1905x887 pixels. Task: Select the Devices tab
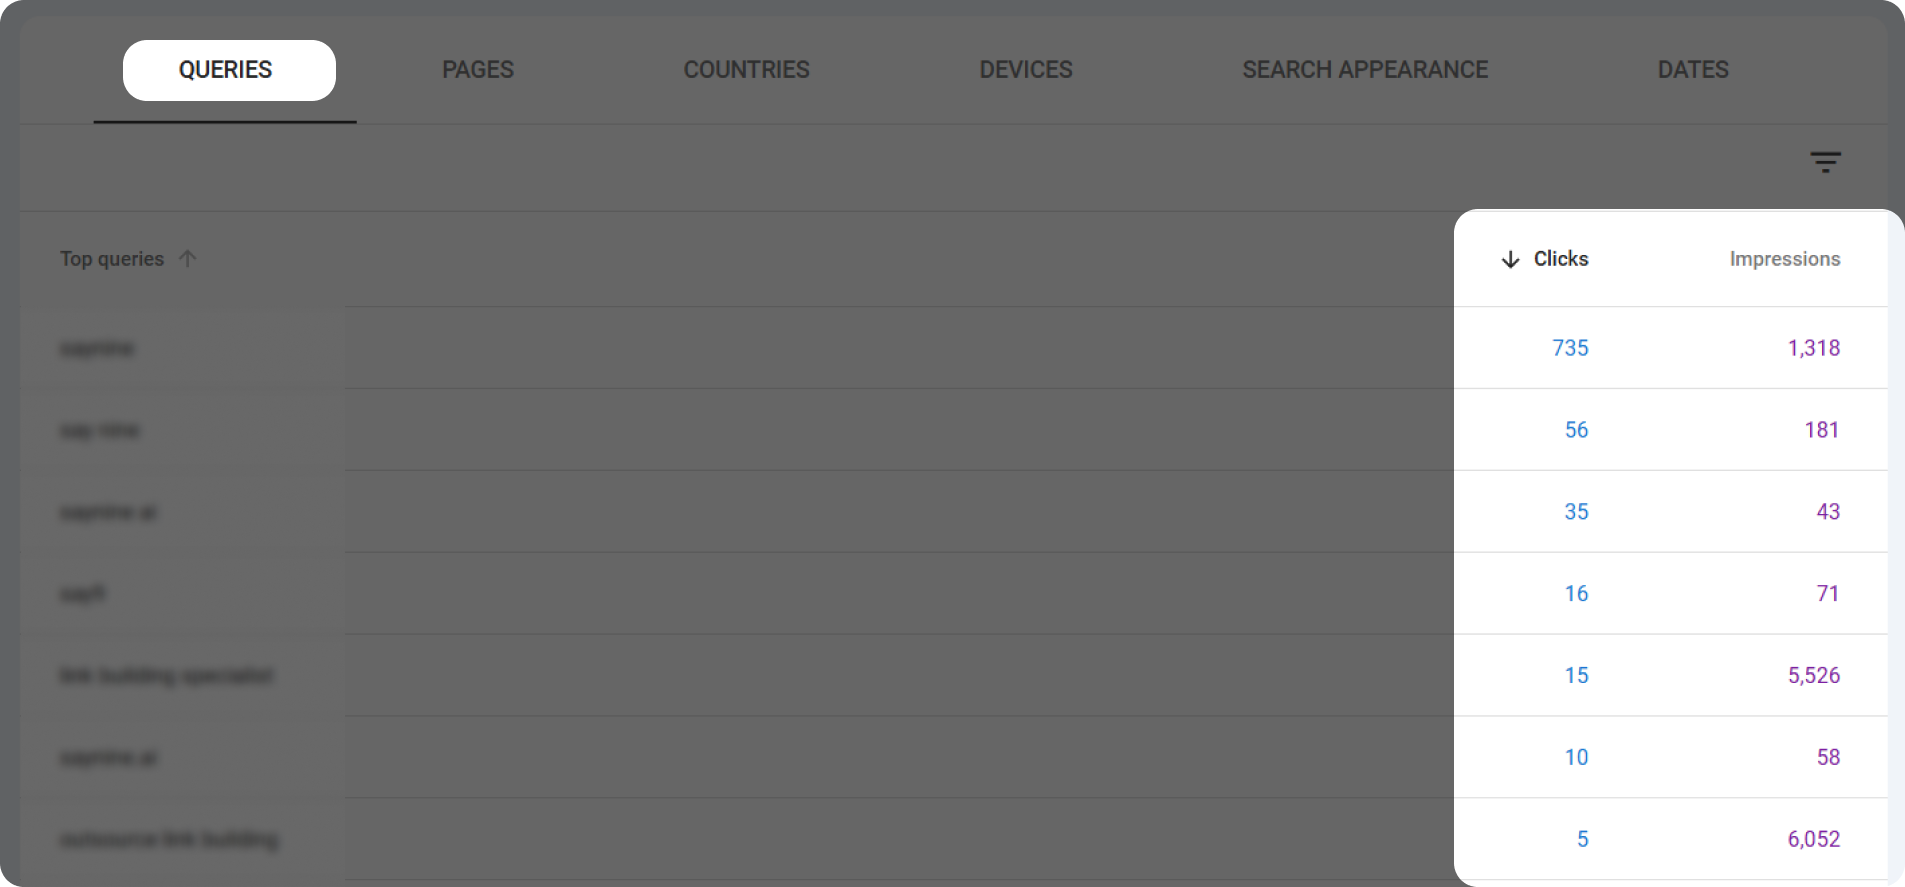coord(1025,70)
